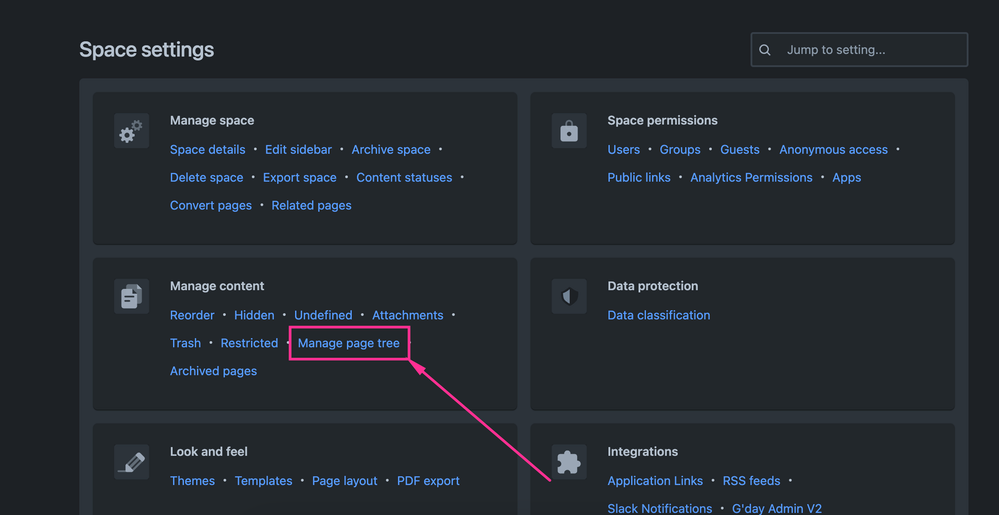This screenshot has height=515, width=999.
Task: Click the Look and feel section title
Action: (x=209, y=452)
